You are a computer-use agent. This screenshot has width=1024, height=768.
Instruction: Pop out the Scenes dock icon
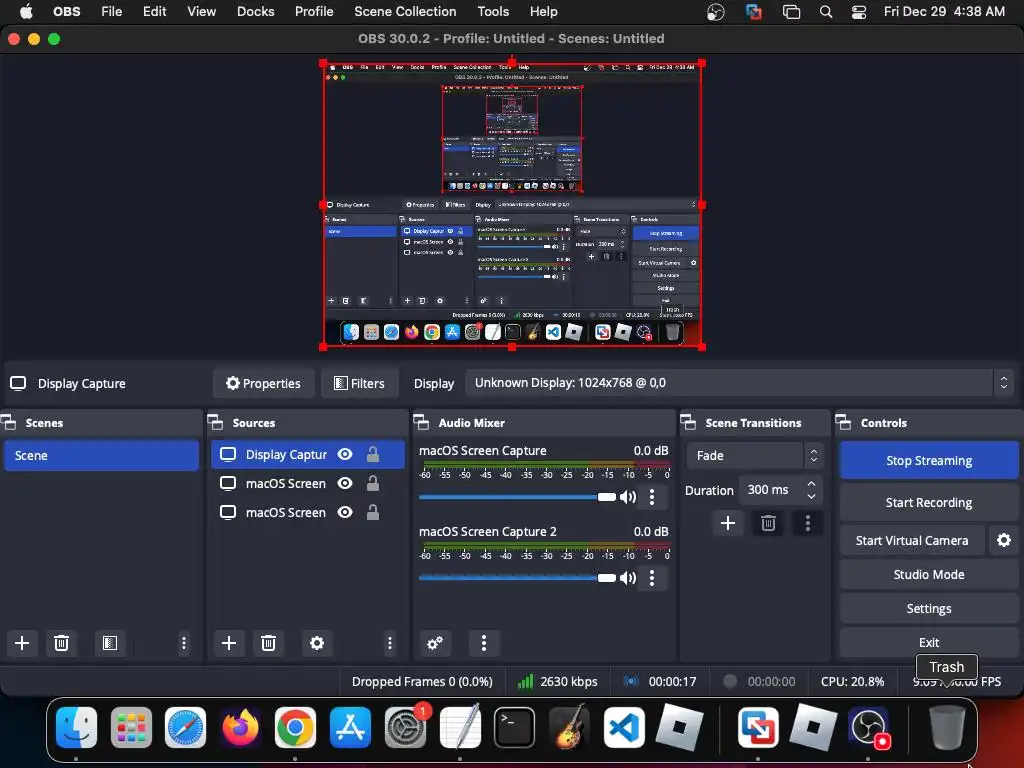click(x=9, y=423)
